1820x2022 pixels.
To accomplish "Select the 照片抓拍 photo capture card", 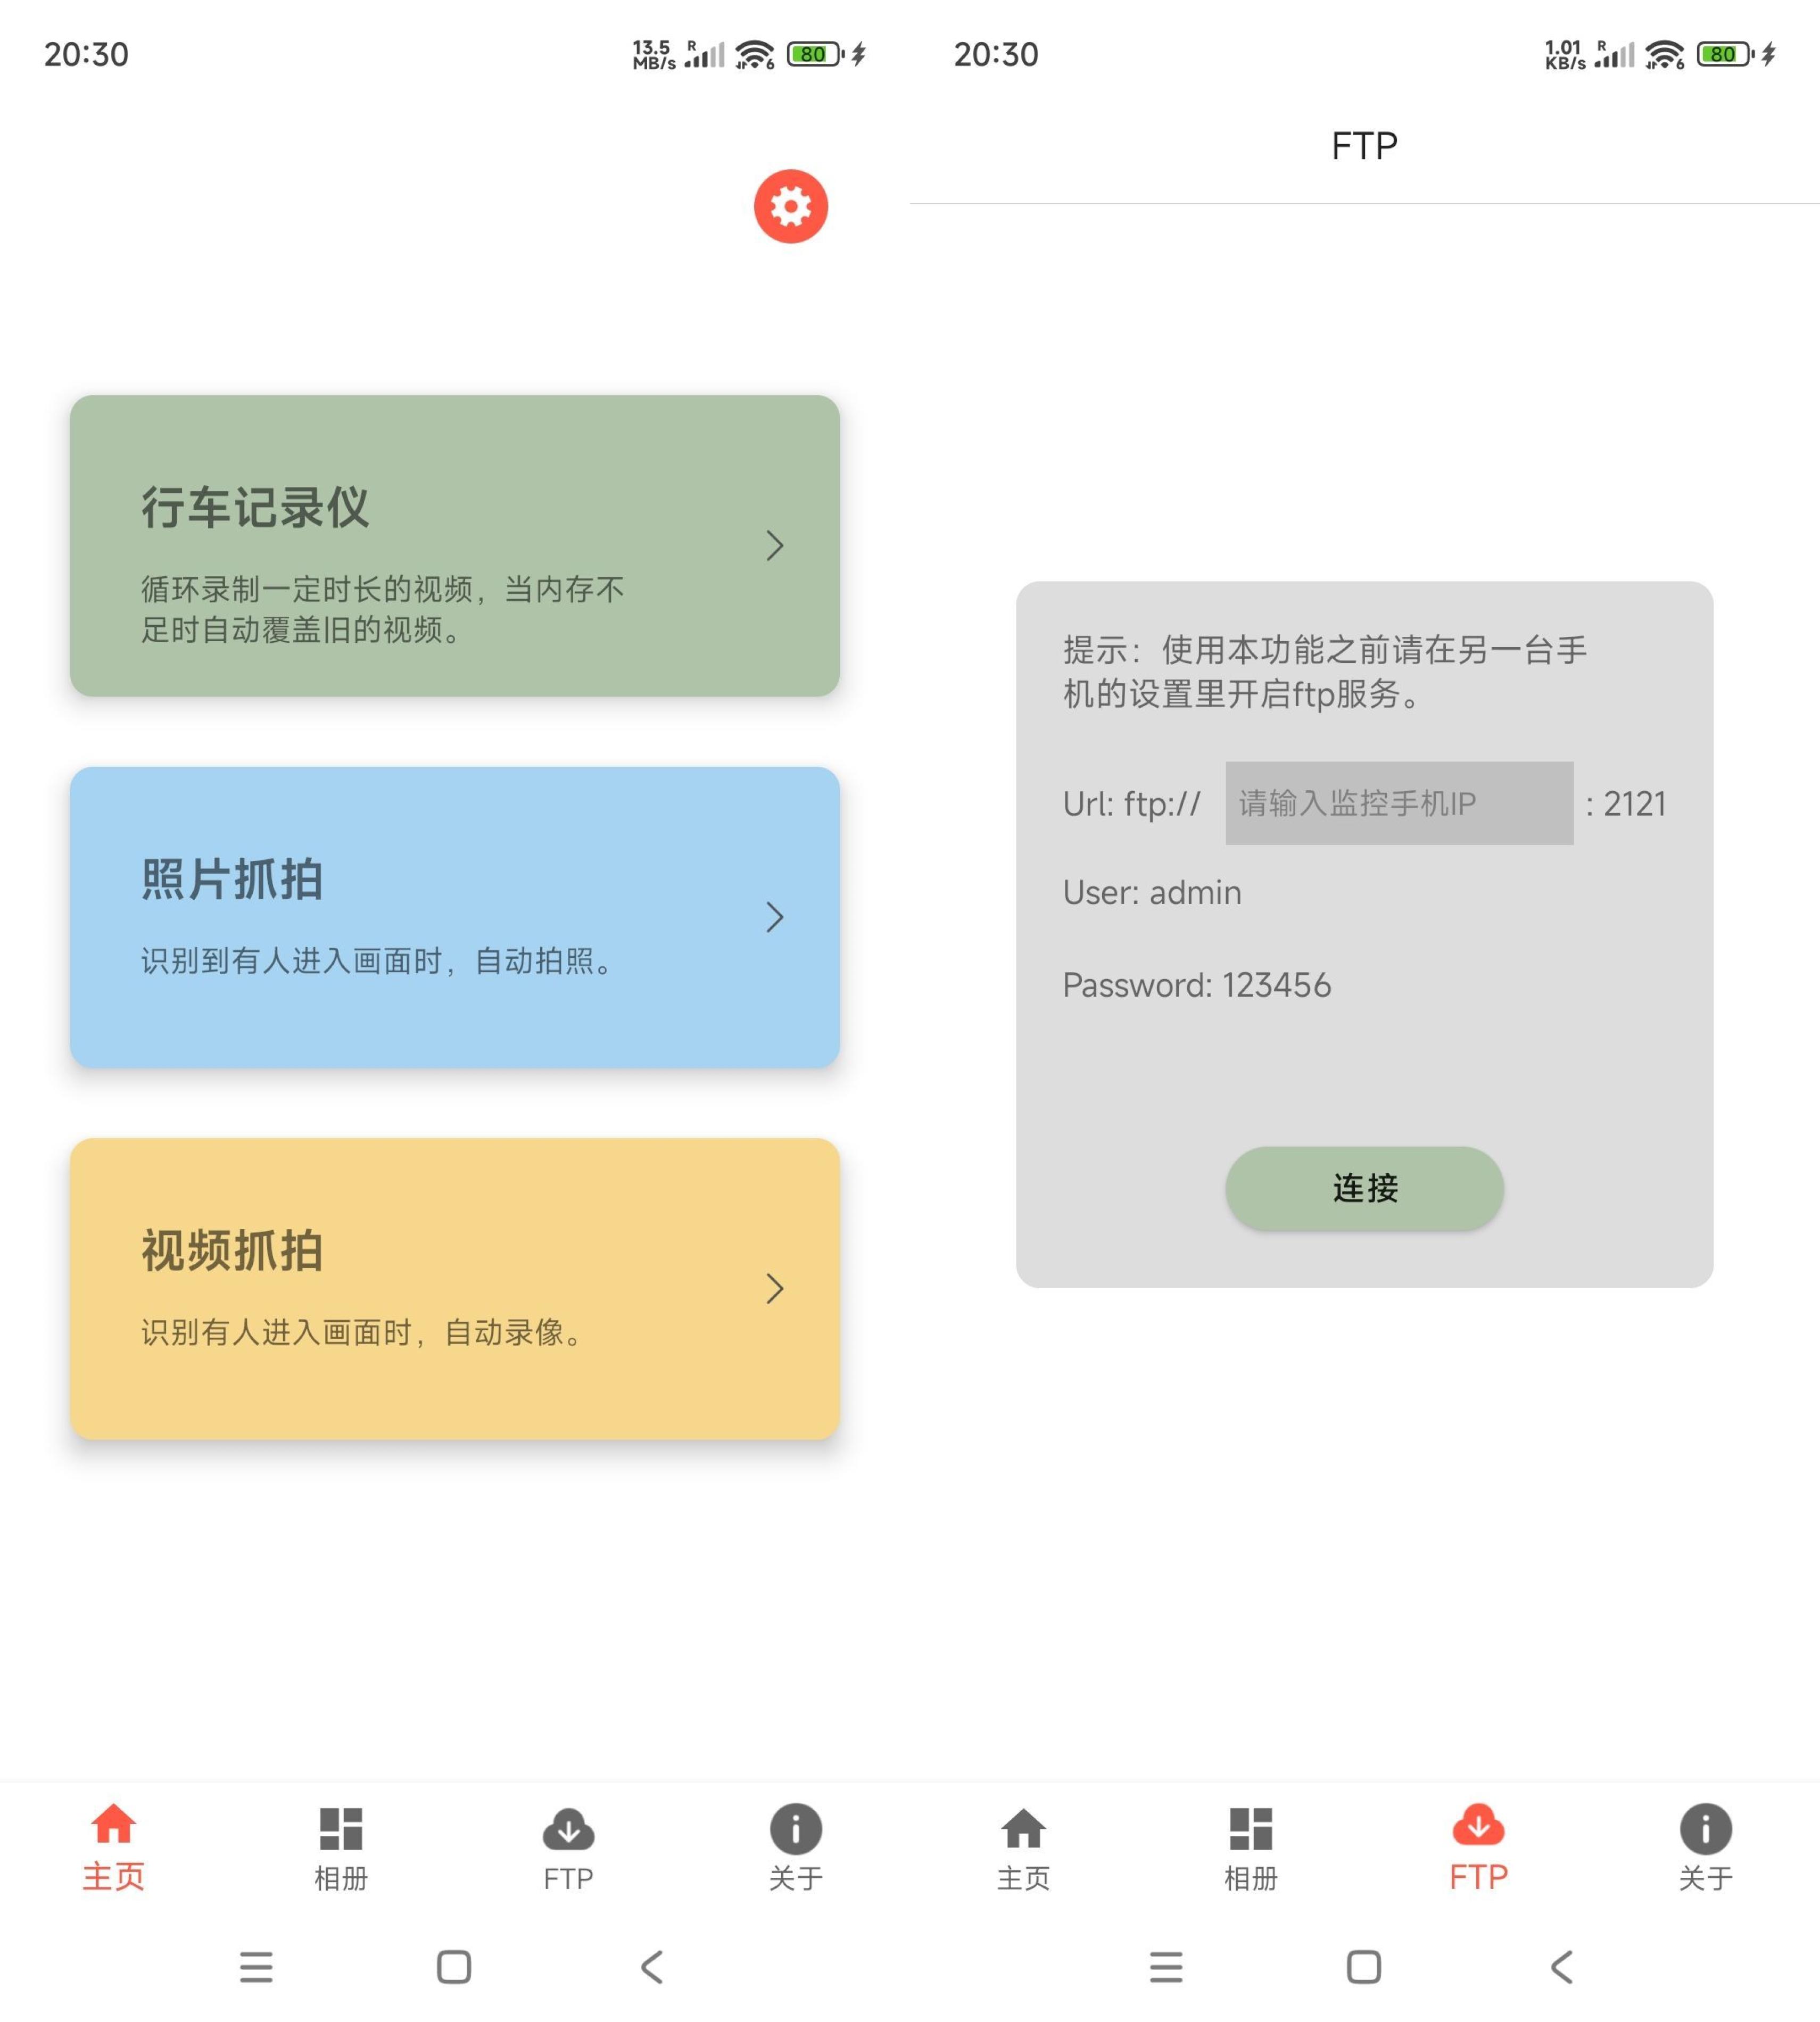I will click(455, 917).
